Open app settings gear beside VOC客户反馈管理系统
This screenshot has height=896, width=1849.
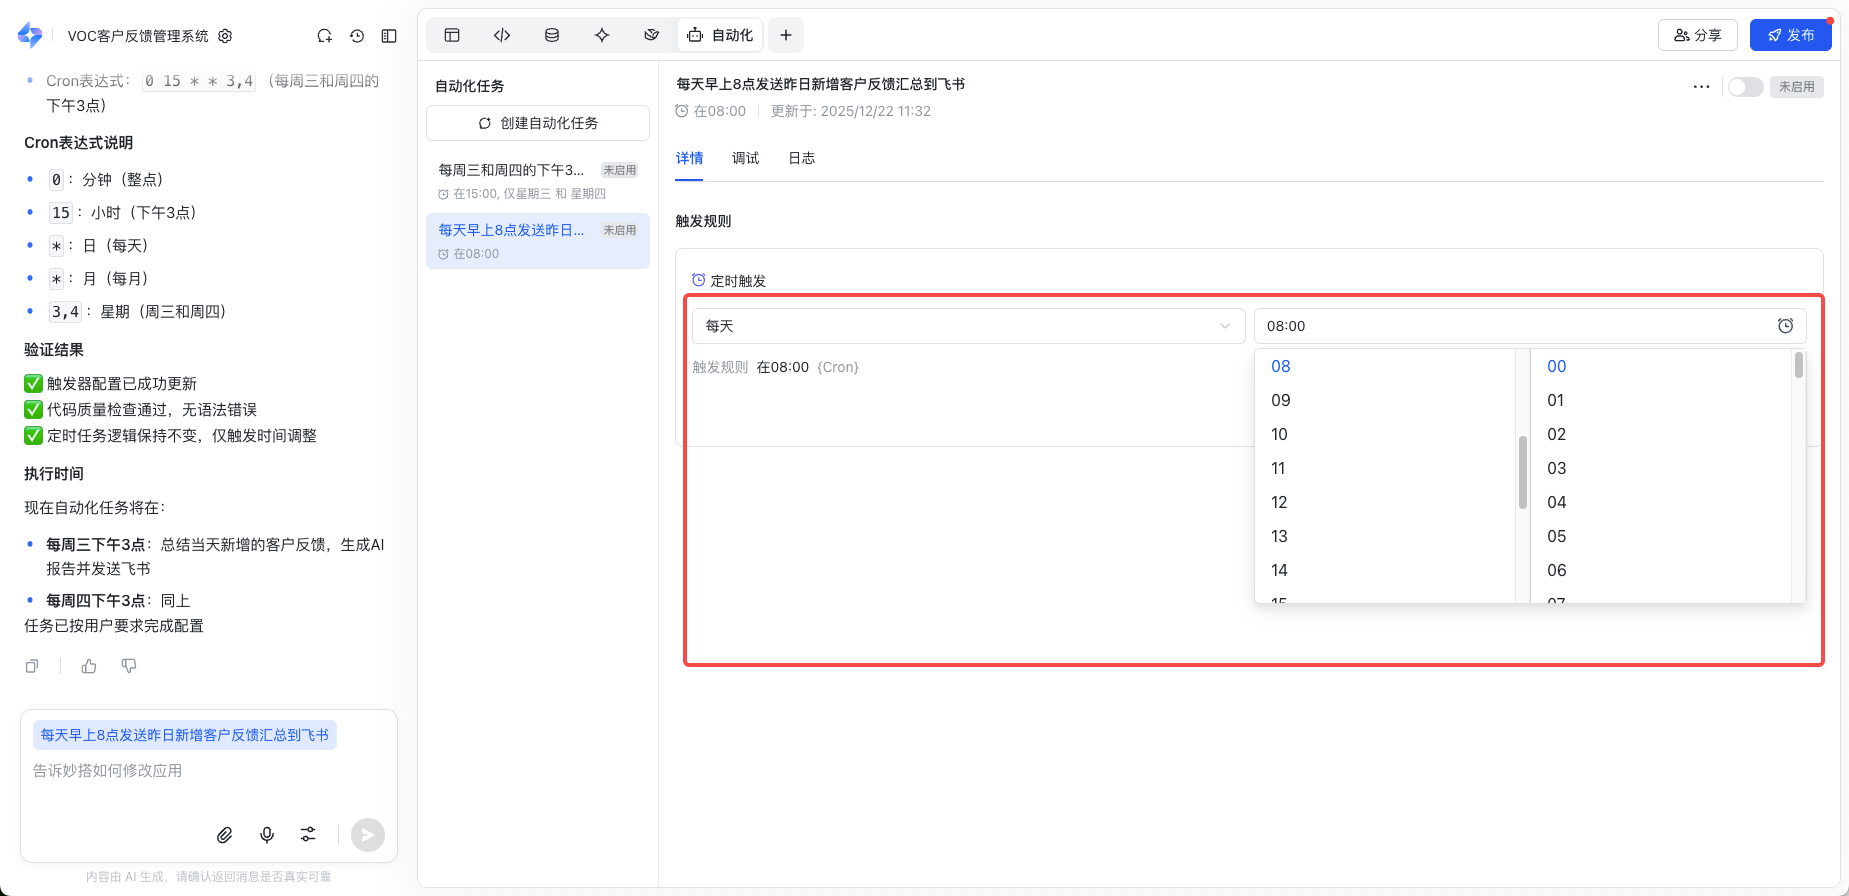coord(225,36)
